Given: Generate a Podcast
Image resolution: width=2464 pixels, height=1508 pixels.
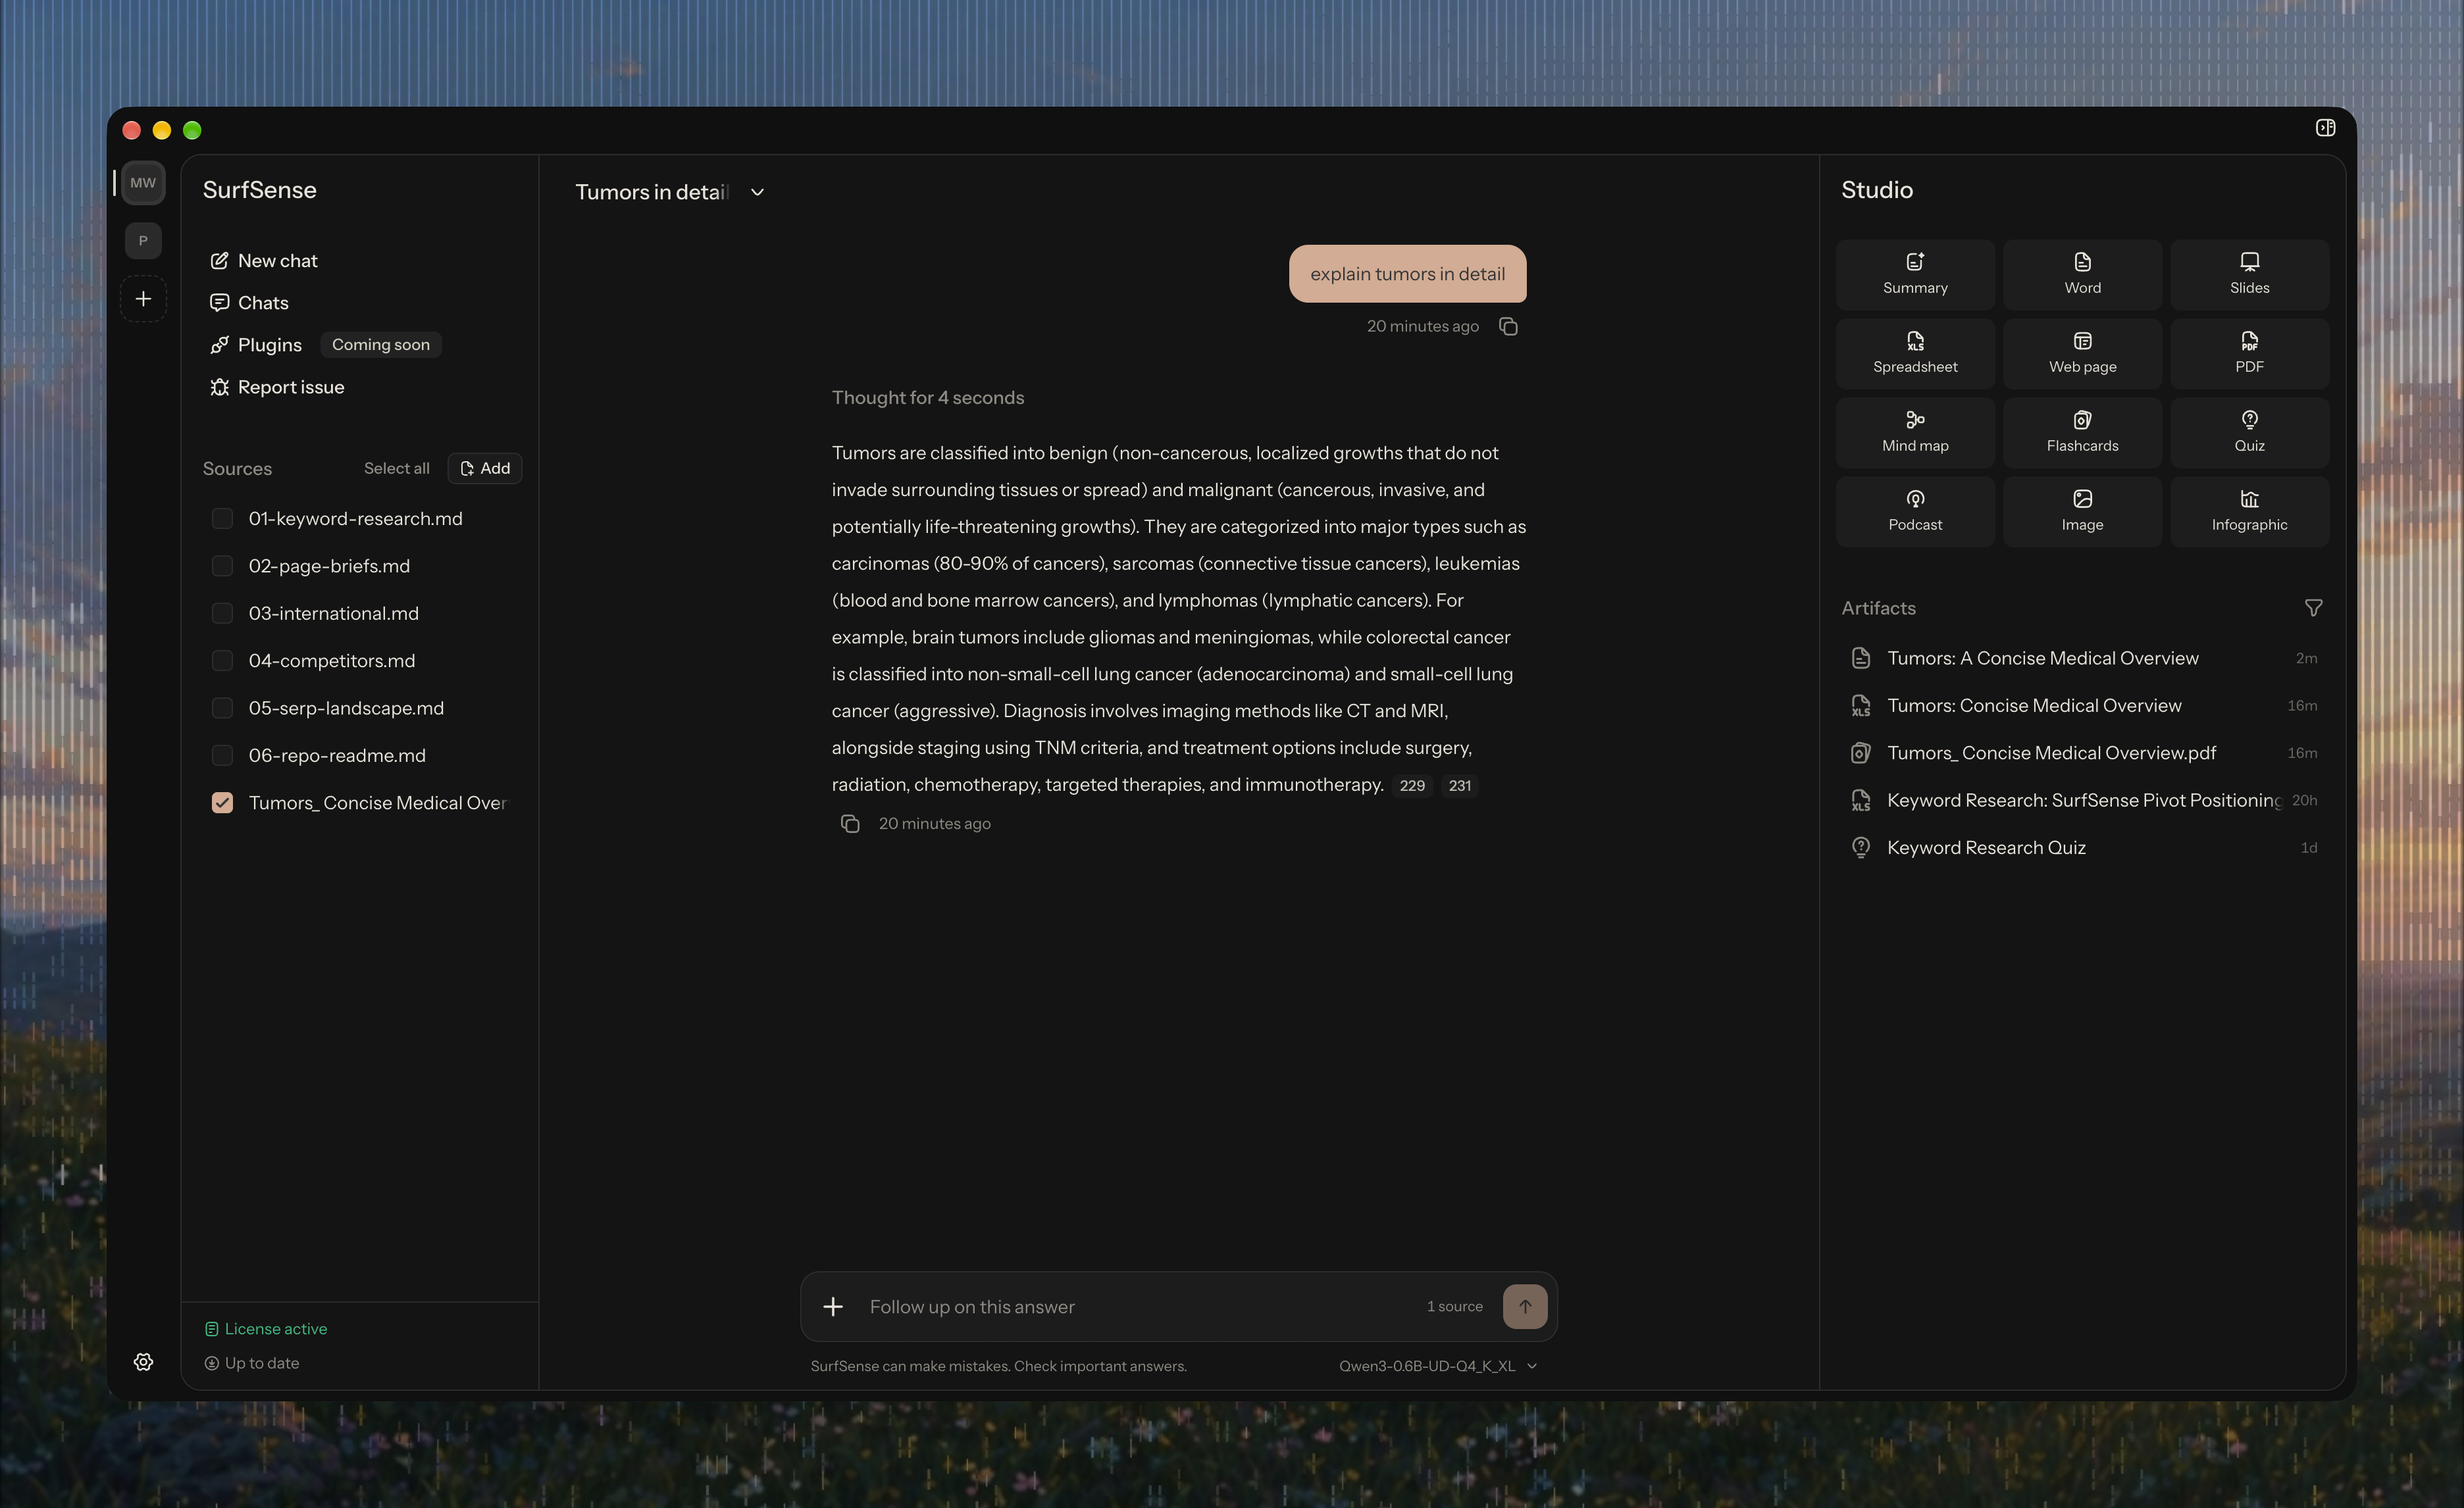Looking at the screenshot, I should point(1914,511).
